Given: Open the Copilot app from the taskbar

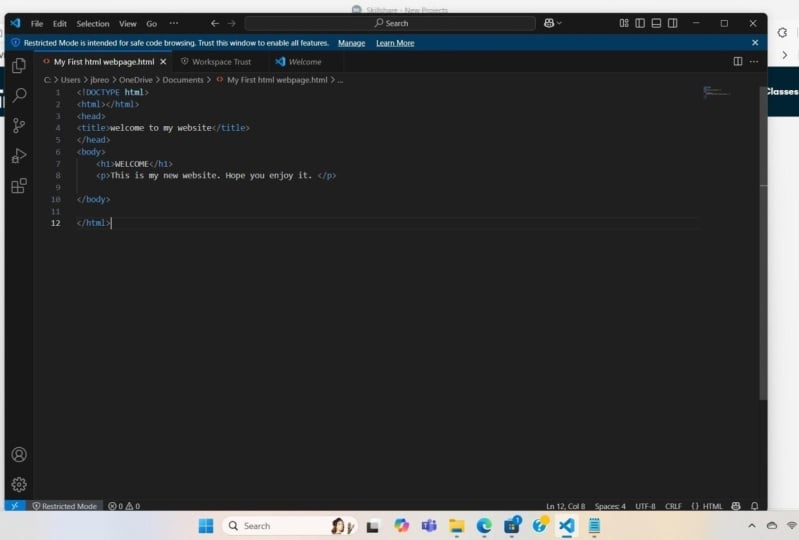Looking at the screenshot, I should pyautogui.click(x=402, y=526).
